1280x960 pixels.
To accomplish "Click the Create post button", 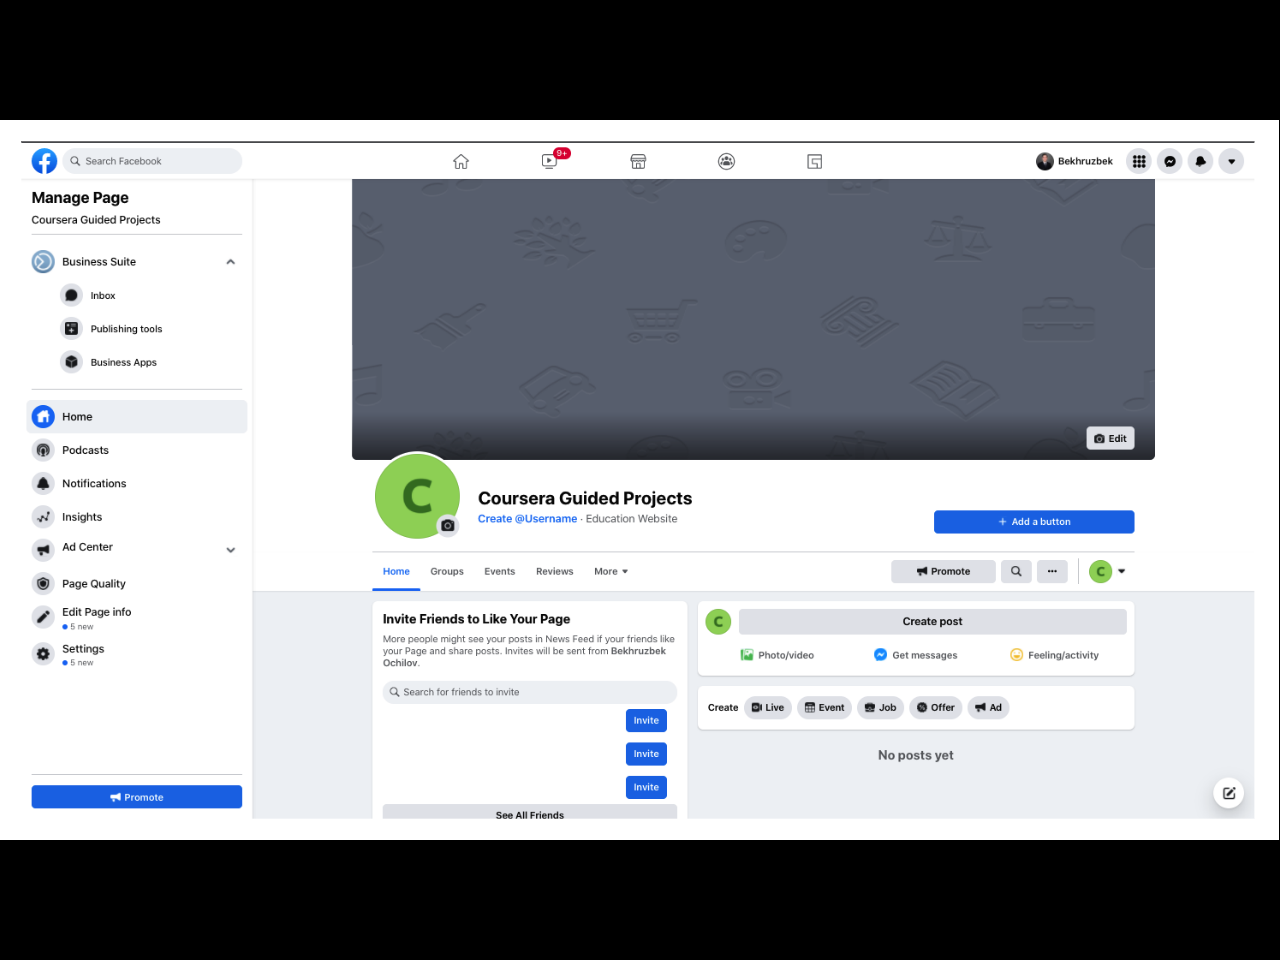I will (x=933, y=622).
